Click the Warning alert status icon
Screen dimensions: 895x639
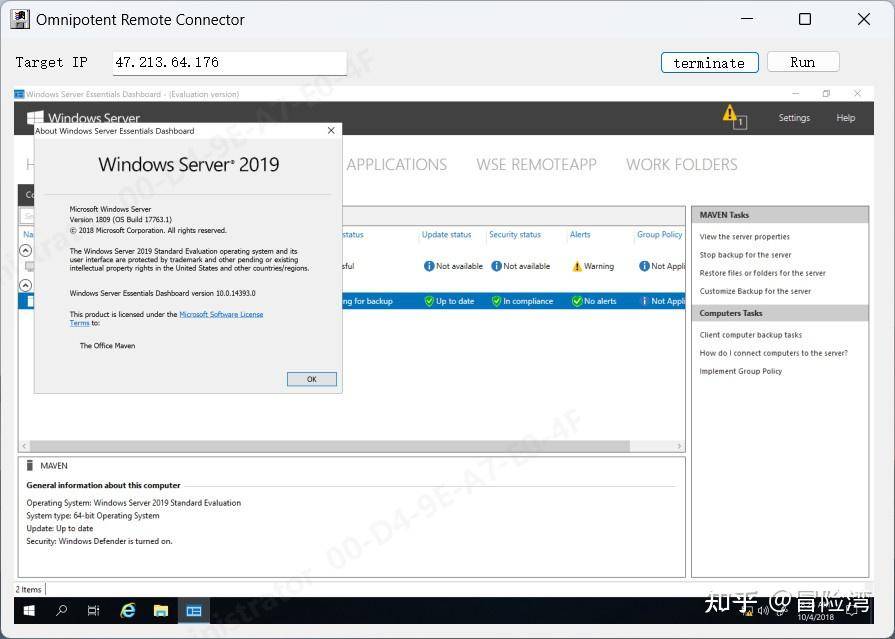[577, 266]
